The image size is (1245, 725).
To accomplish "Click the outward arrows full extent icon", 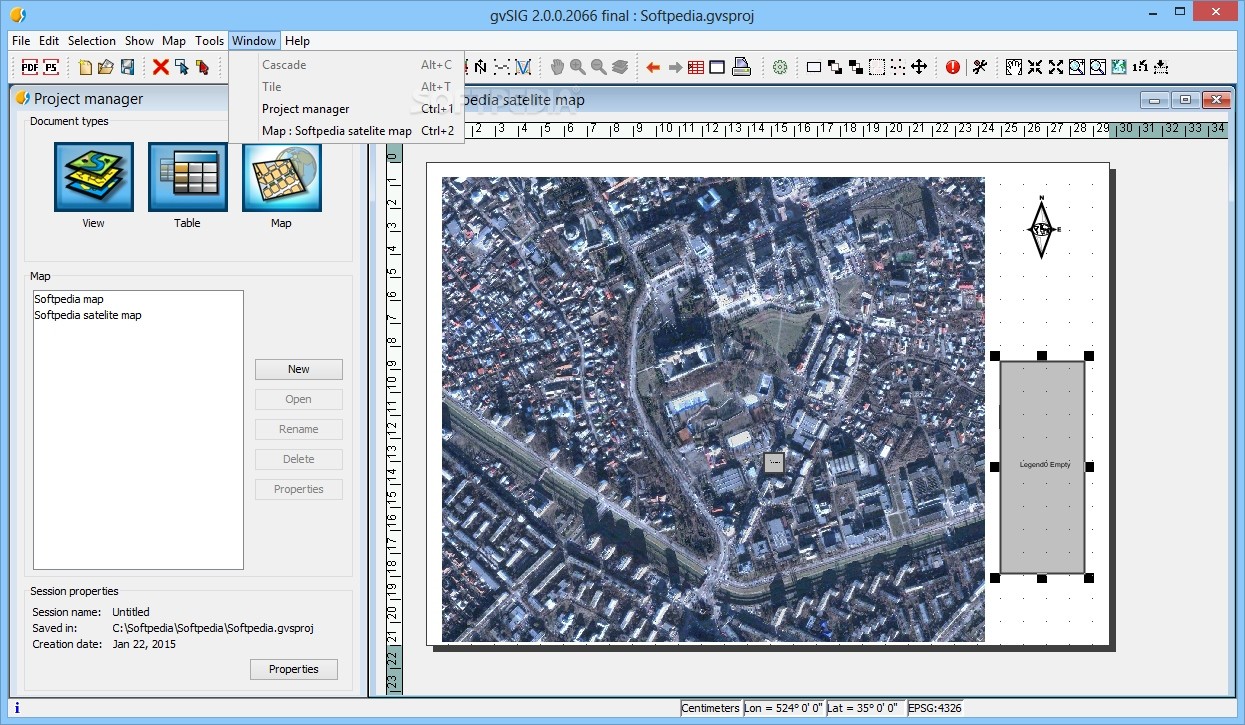I will pyautogui.click(x=1056, y=67).
